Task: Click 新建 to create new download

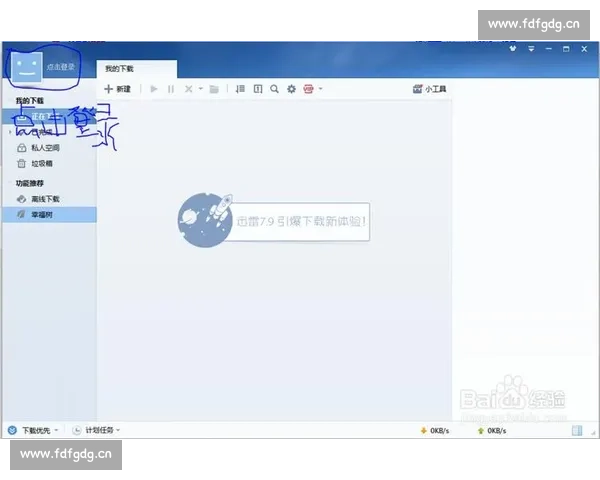Action: point(117,89)
